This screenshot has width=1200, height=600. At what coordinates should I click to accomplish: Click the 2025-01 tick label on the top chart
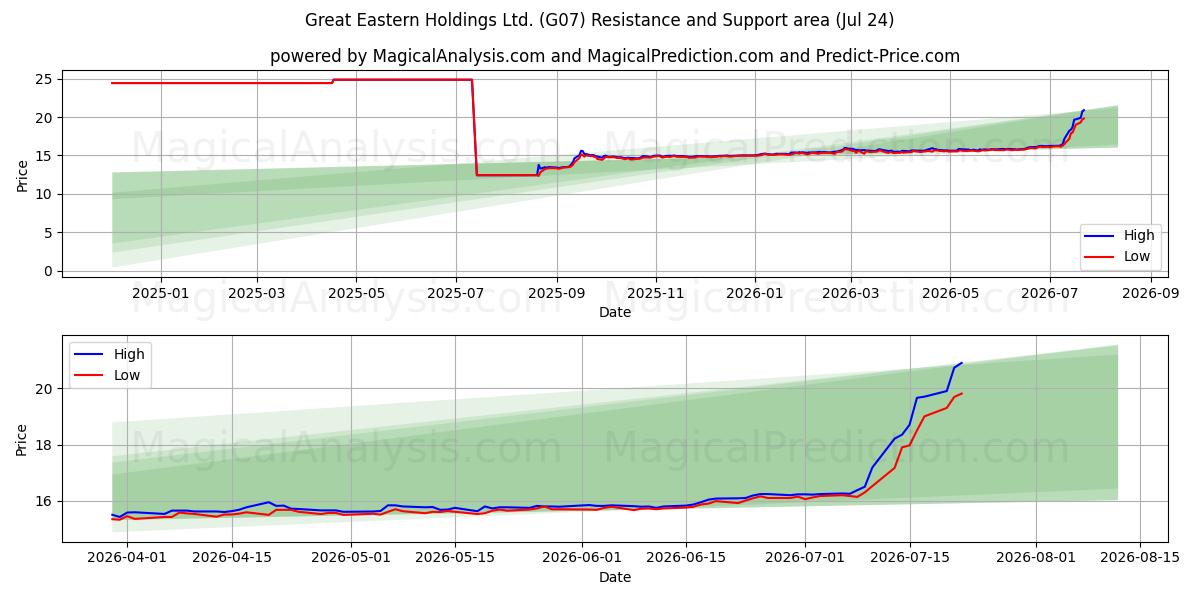point(160,293)
